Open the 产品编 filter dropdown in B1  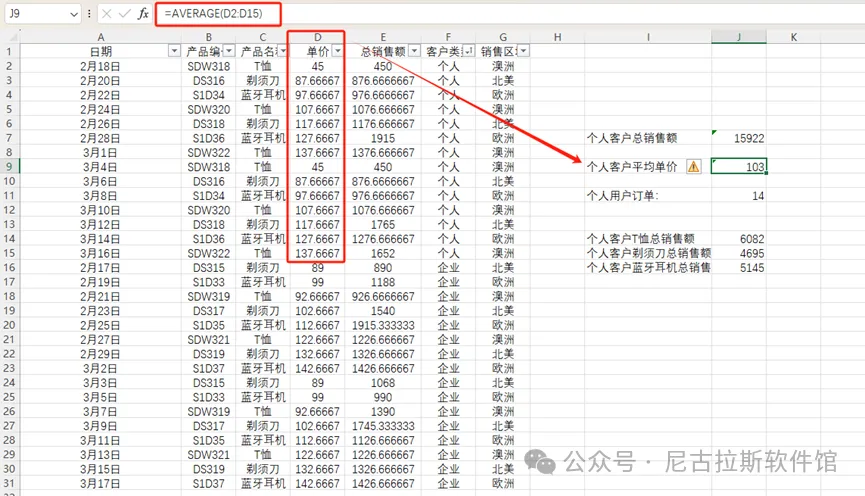[x=229, y=51]
